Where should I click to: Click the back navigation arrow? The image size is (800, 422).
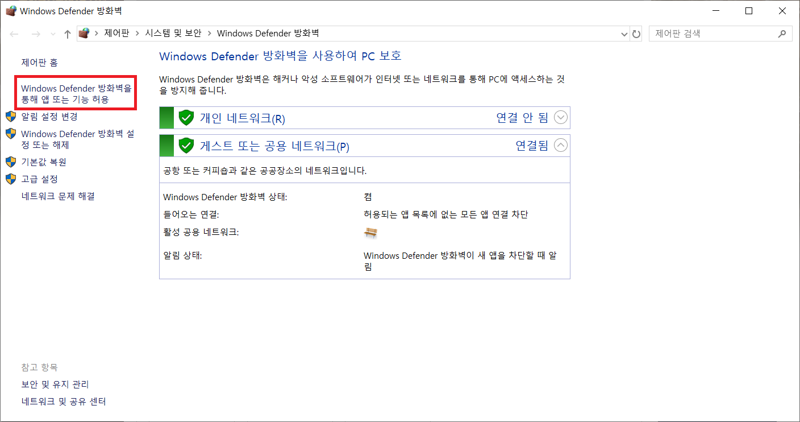coord(14,34)
